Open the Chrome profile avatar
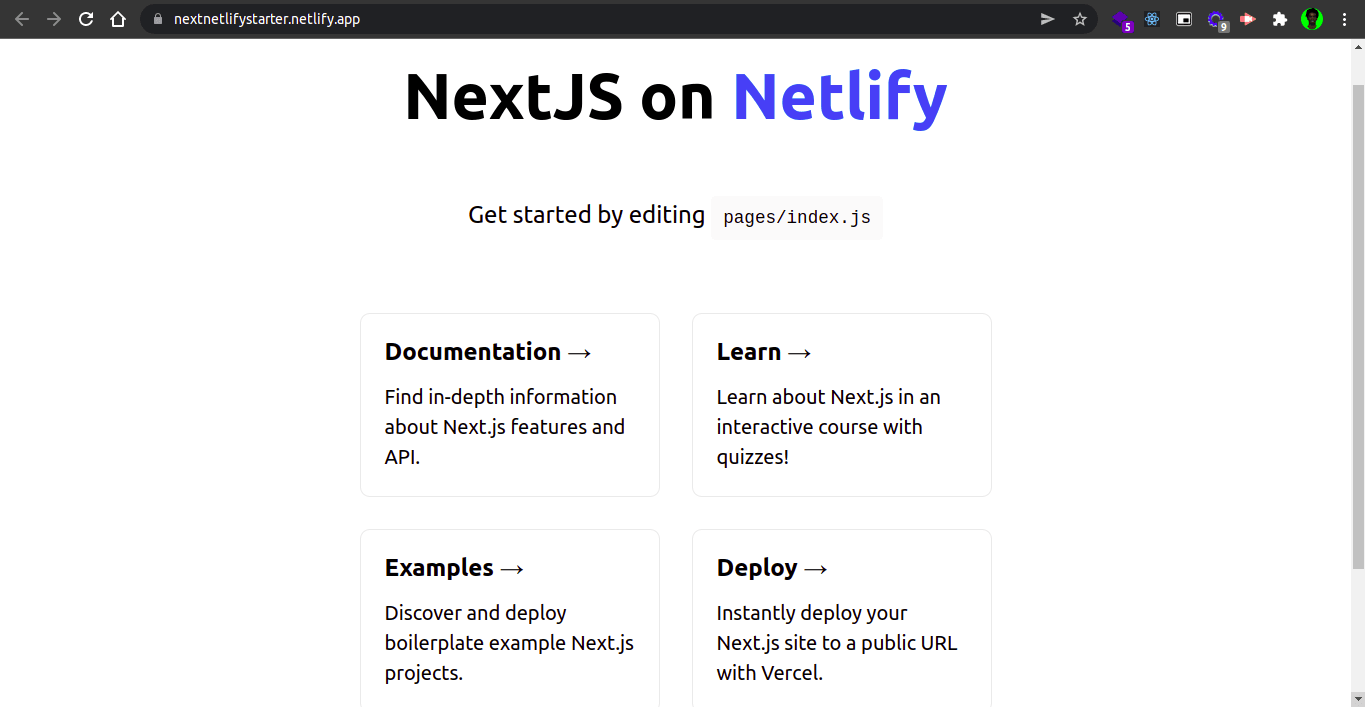Viewport: 1365px width, 707px height. tap(1312, 19)
